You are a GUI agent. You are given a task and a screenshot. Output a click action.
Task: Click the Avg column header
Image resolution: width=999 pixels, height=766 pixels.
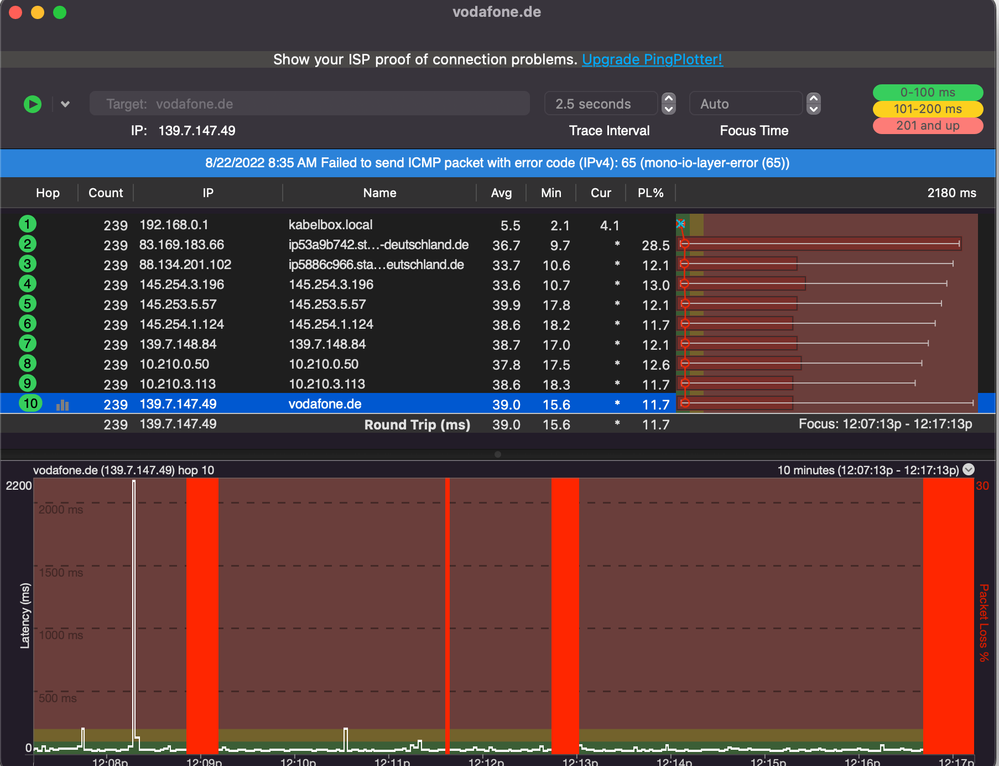point(501,193)
